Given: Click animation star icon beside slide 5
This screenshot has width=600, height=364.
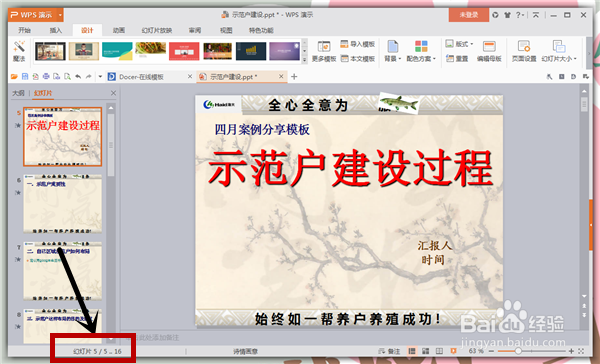Looking at the screenshot, I should 18,125.
